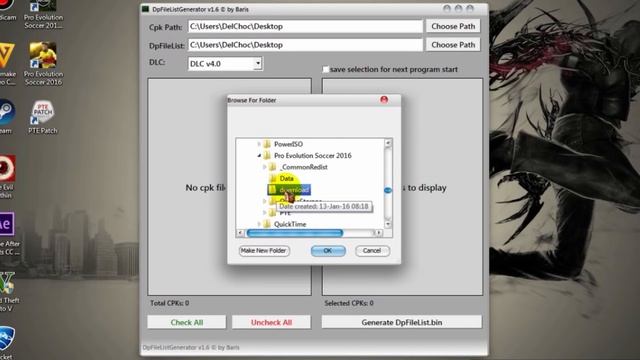This screenshot has width=640, height=360.
Task: Select the Data folder in tree
Action: point(287,178)
